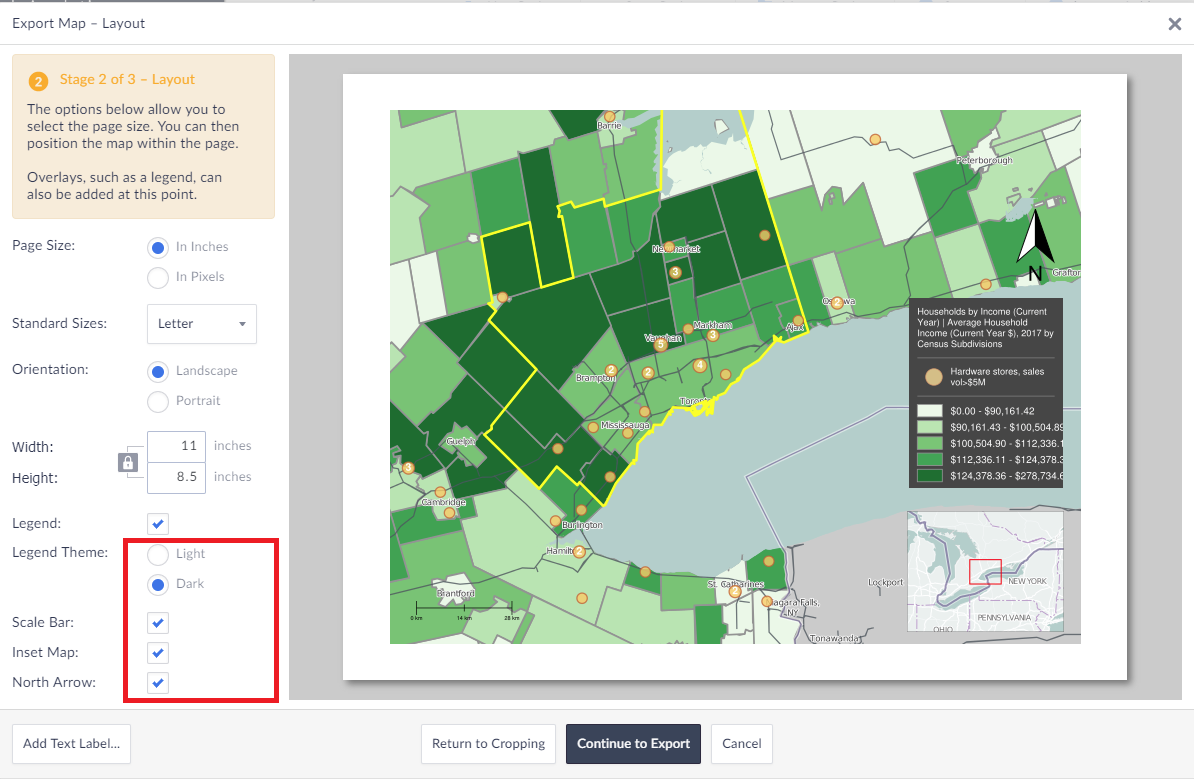Click the scale bar on the map
Viewport: 1194px width, 779px height.
[464, 608]
